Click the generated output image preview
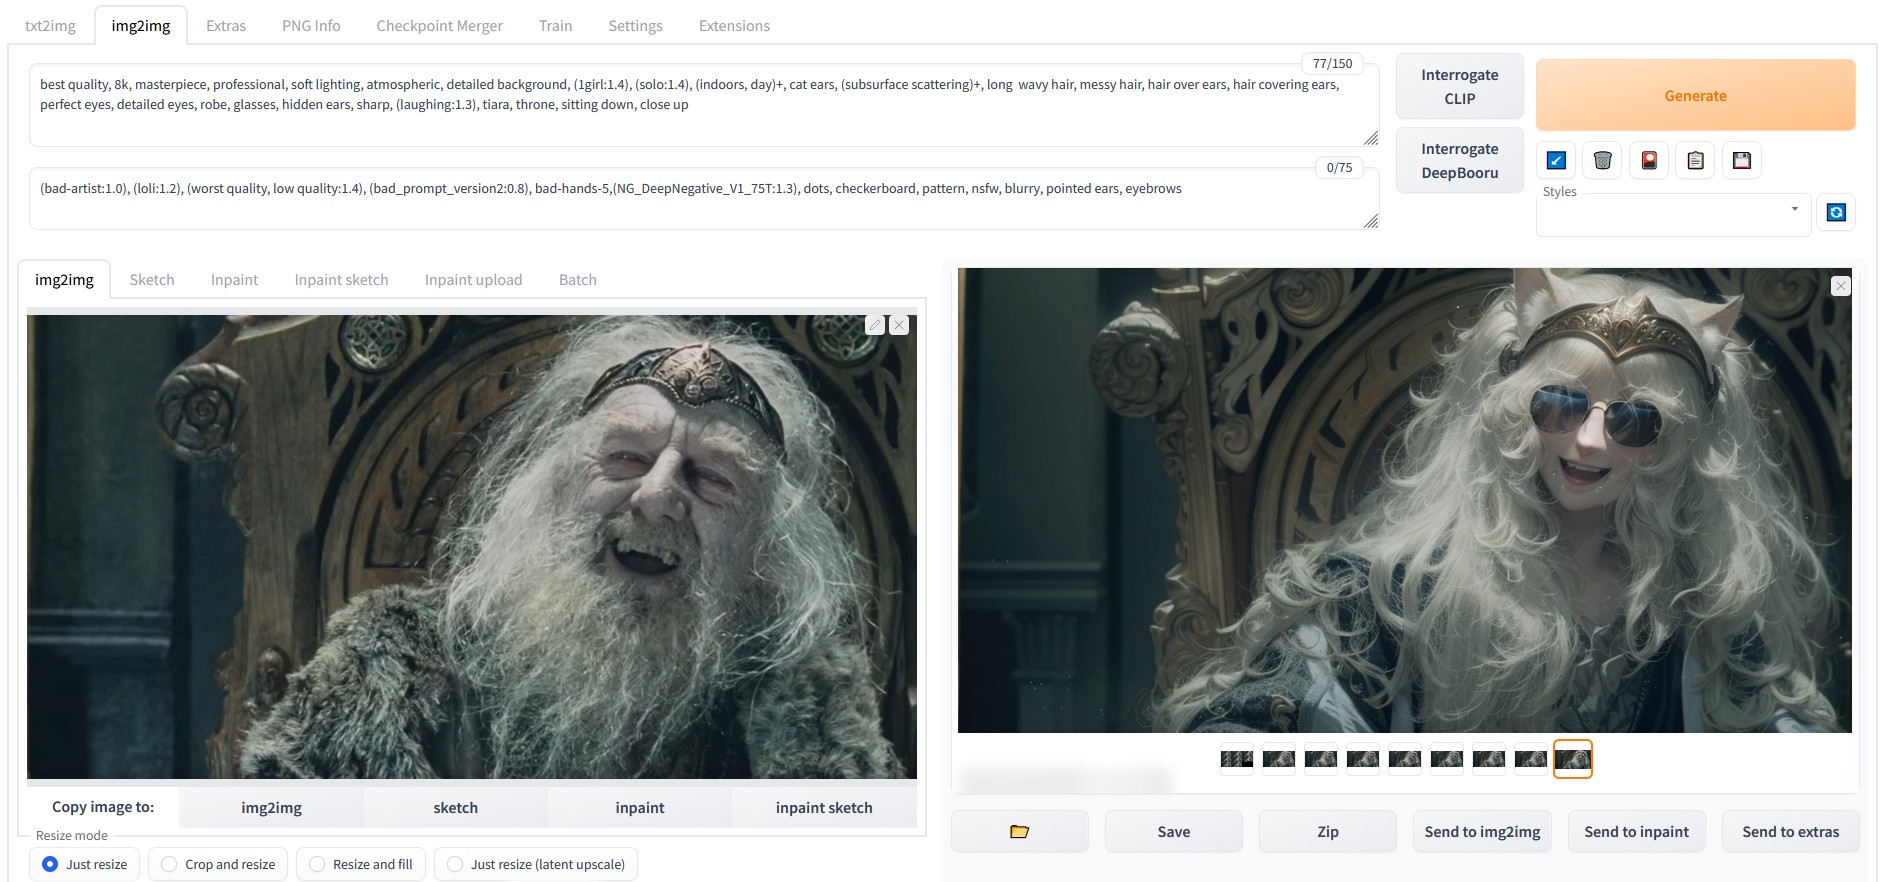This screenshot has width=1888, height=882. point(1404,500)
